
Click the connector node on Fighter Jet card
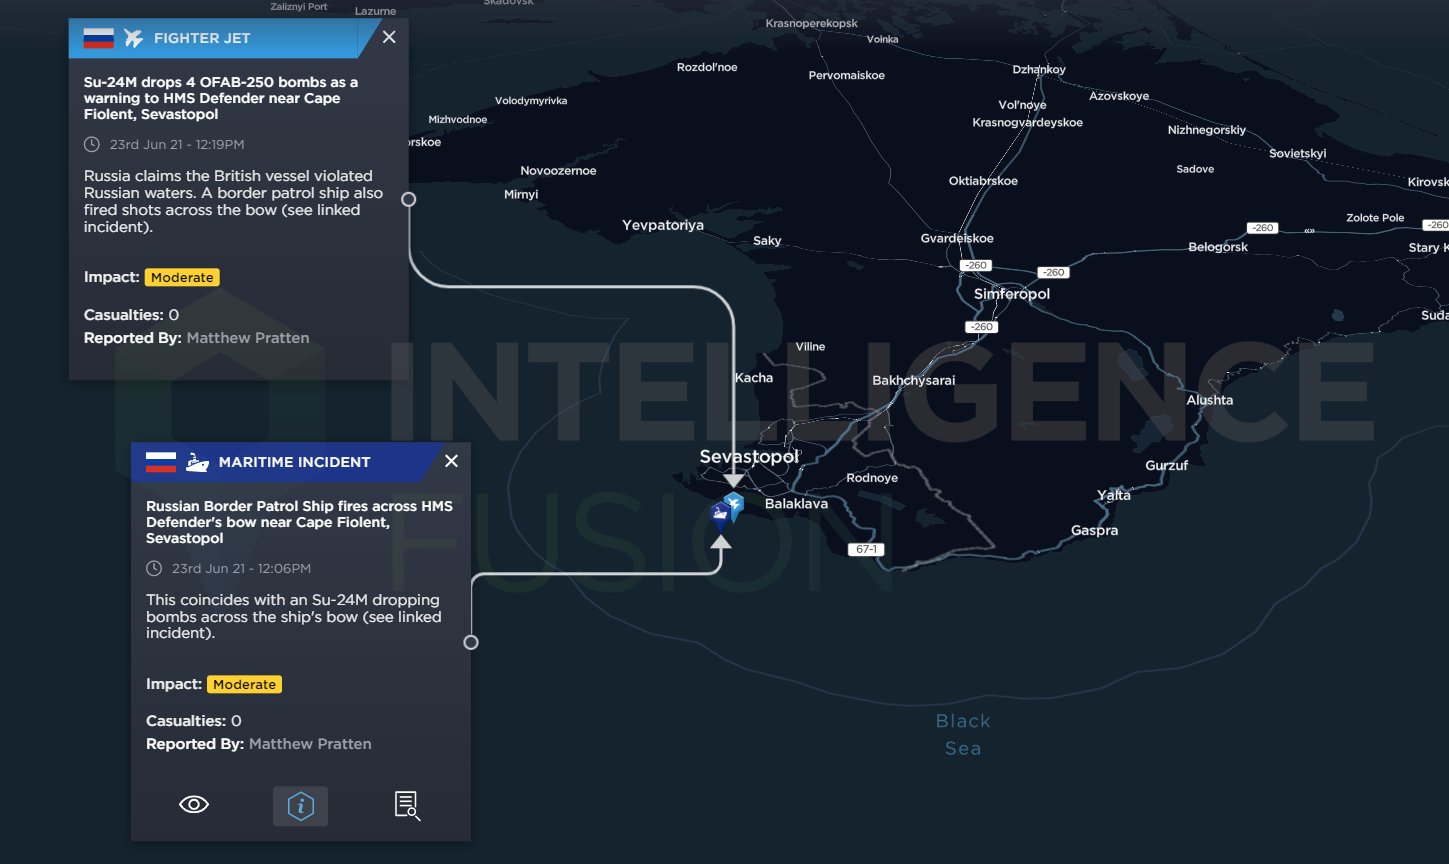[x=408, y=199]
